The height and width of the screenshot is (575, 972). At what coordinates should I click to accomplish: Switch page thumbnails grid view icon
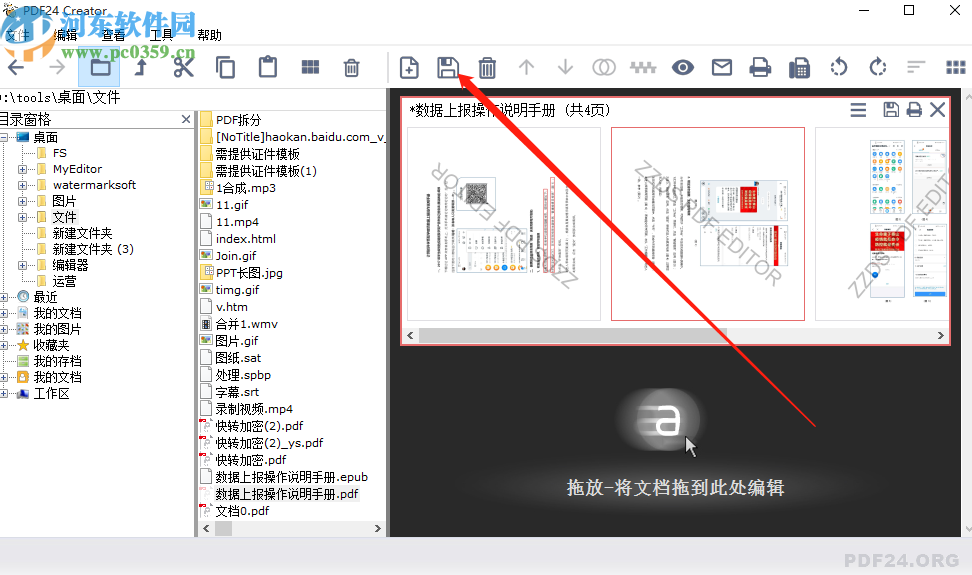[x=955, y=67]
